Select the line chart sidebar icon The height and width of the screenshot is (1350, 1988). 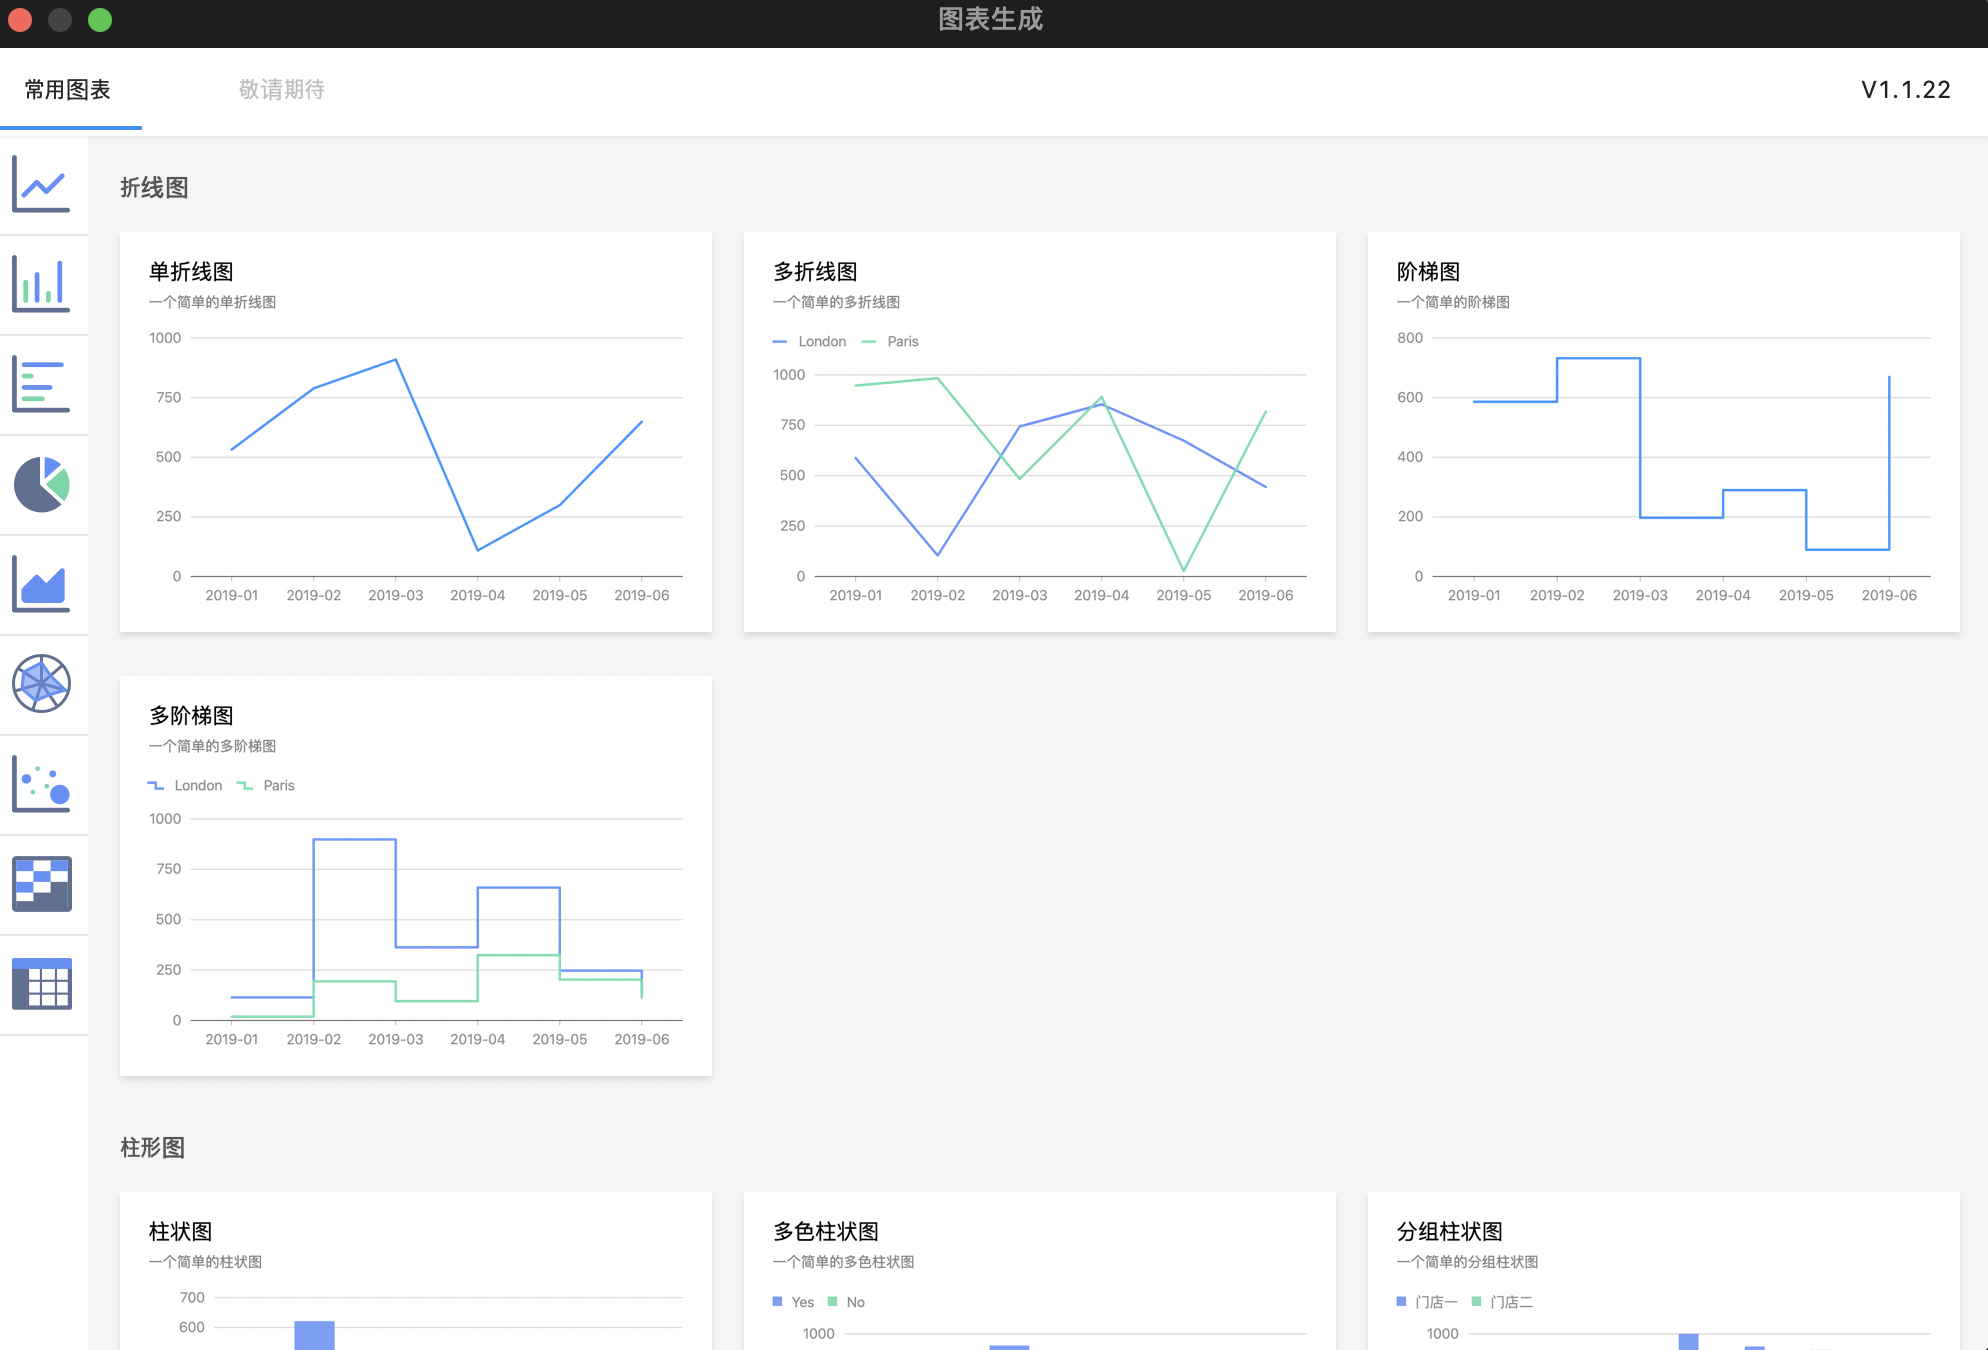pos(41,184)
